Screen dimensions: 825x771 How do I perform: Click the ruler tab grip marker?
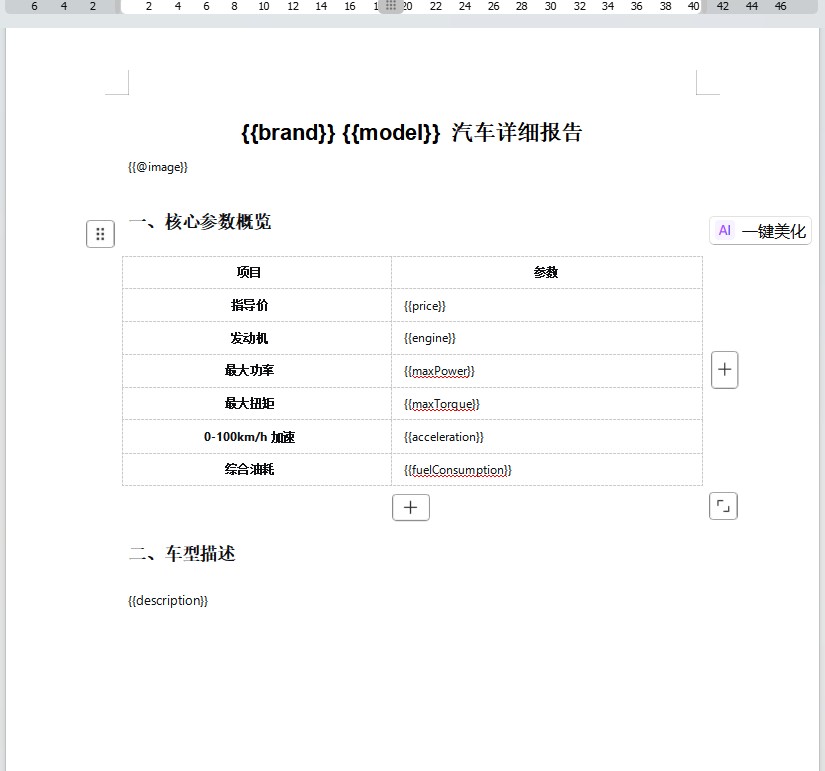[391, 6]
